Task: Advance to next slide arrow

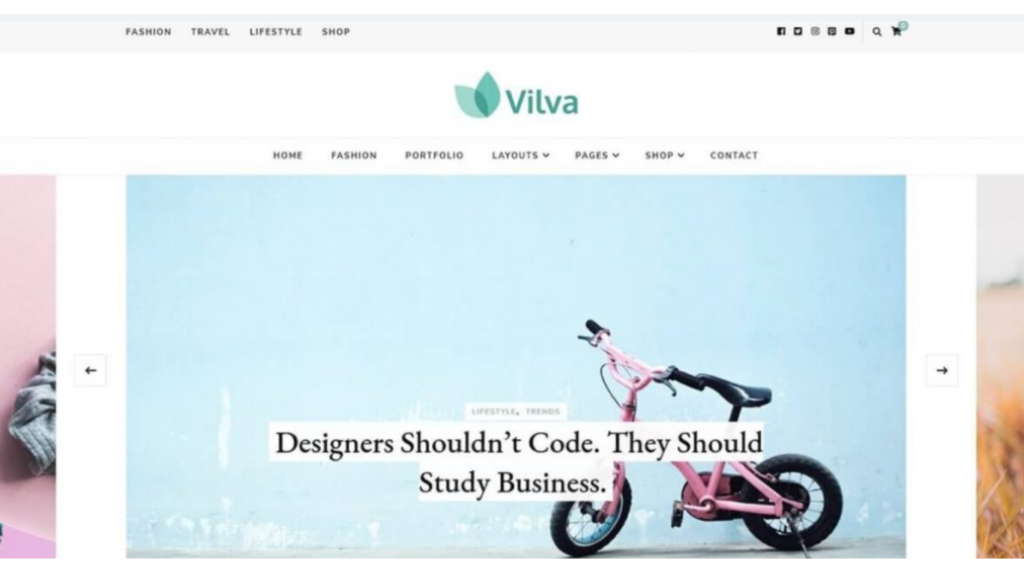Action: click(942, 370)
